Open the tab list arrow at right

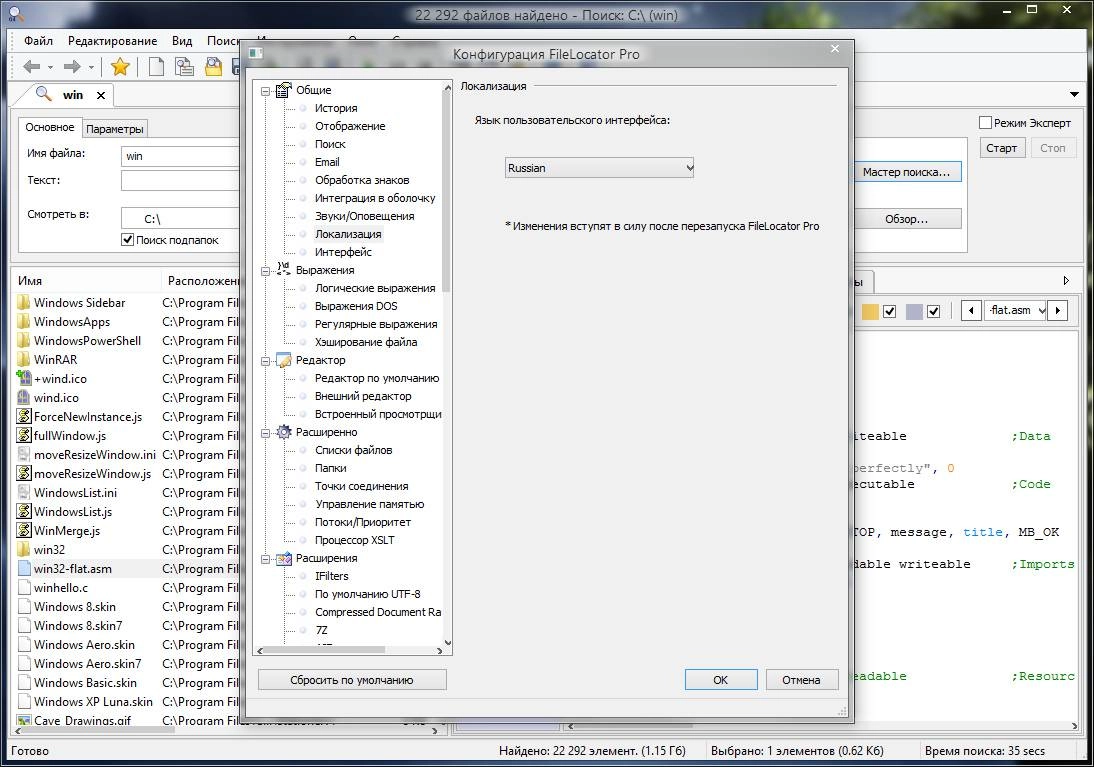[x=1074, y=94]
